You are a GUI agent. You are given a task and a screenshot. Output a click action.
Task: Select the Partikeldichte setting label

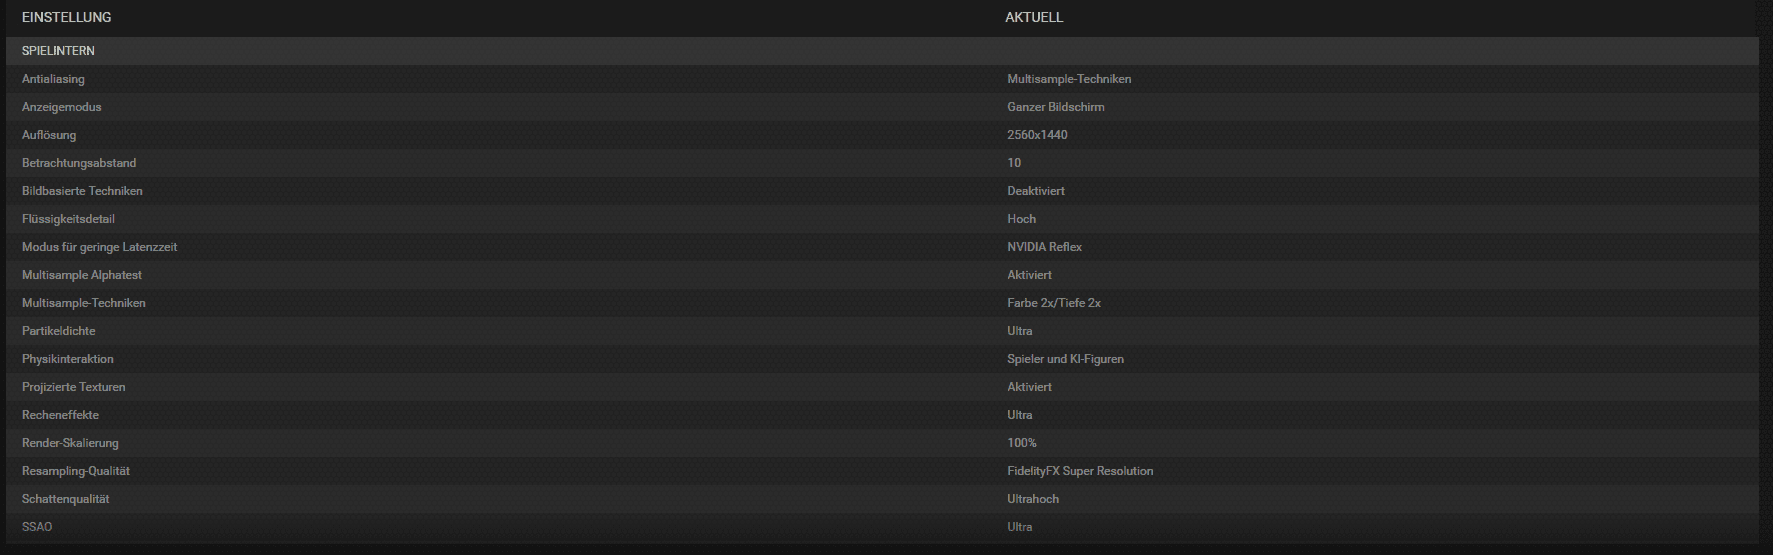click(x=59, y=331)
